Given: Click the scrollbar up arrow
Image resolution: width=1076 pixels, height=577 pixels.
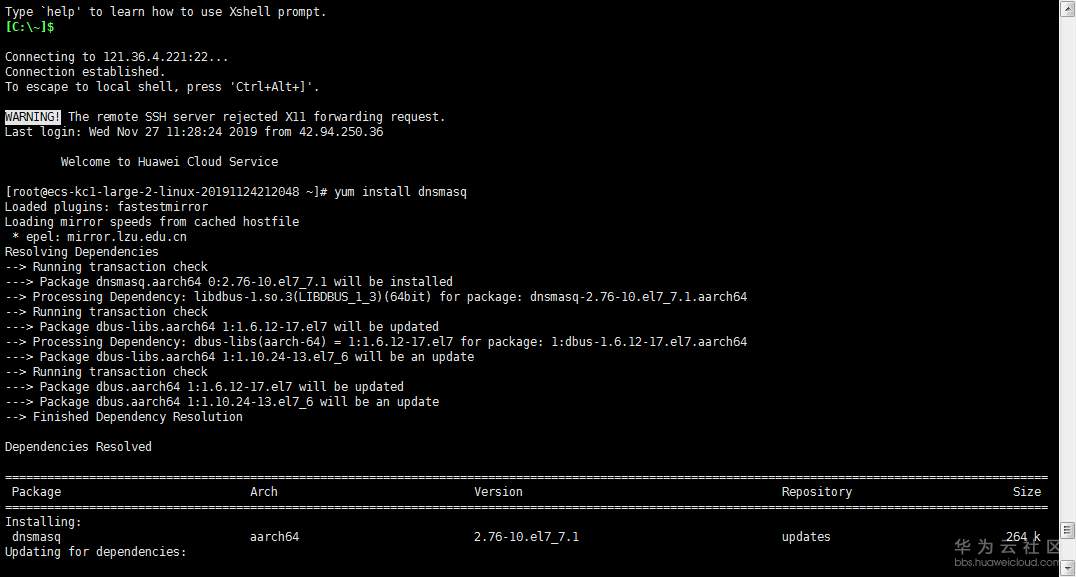Looking at the screenshot, I should point(1067,8).
